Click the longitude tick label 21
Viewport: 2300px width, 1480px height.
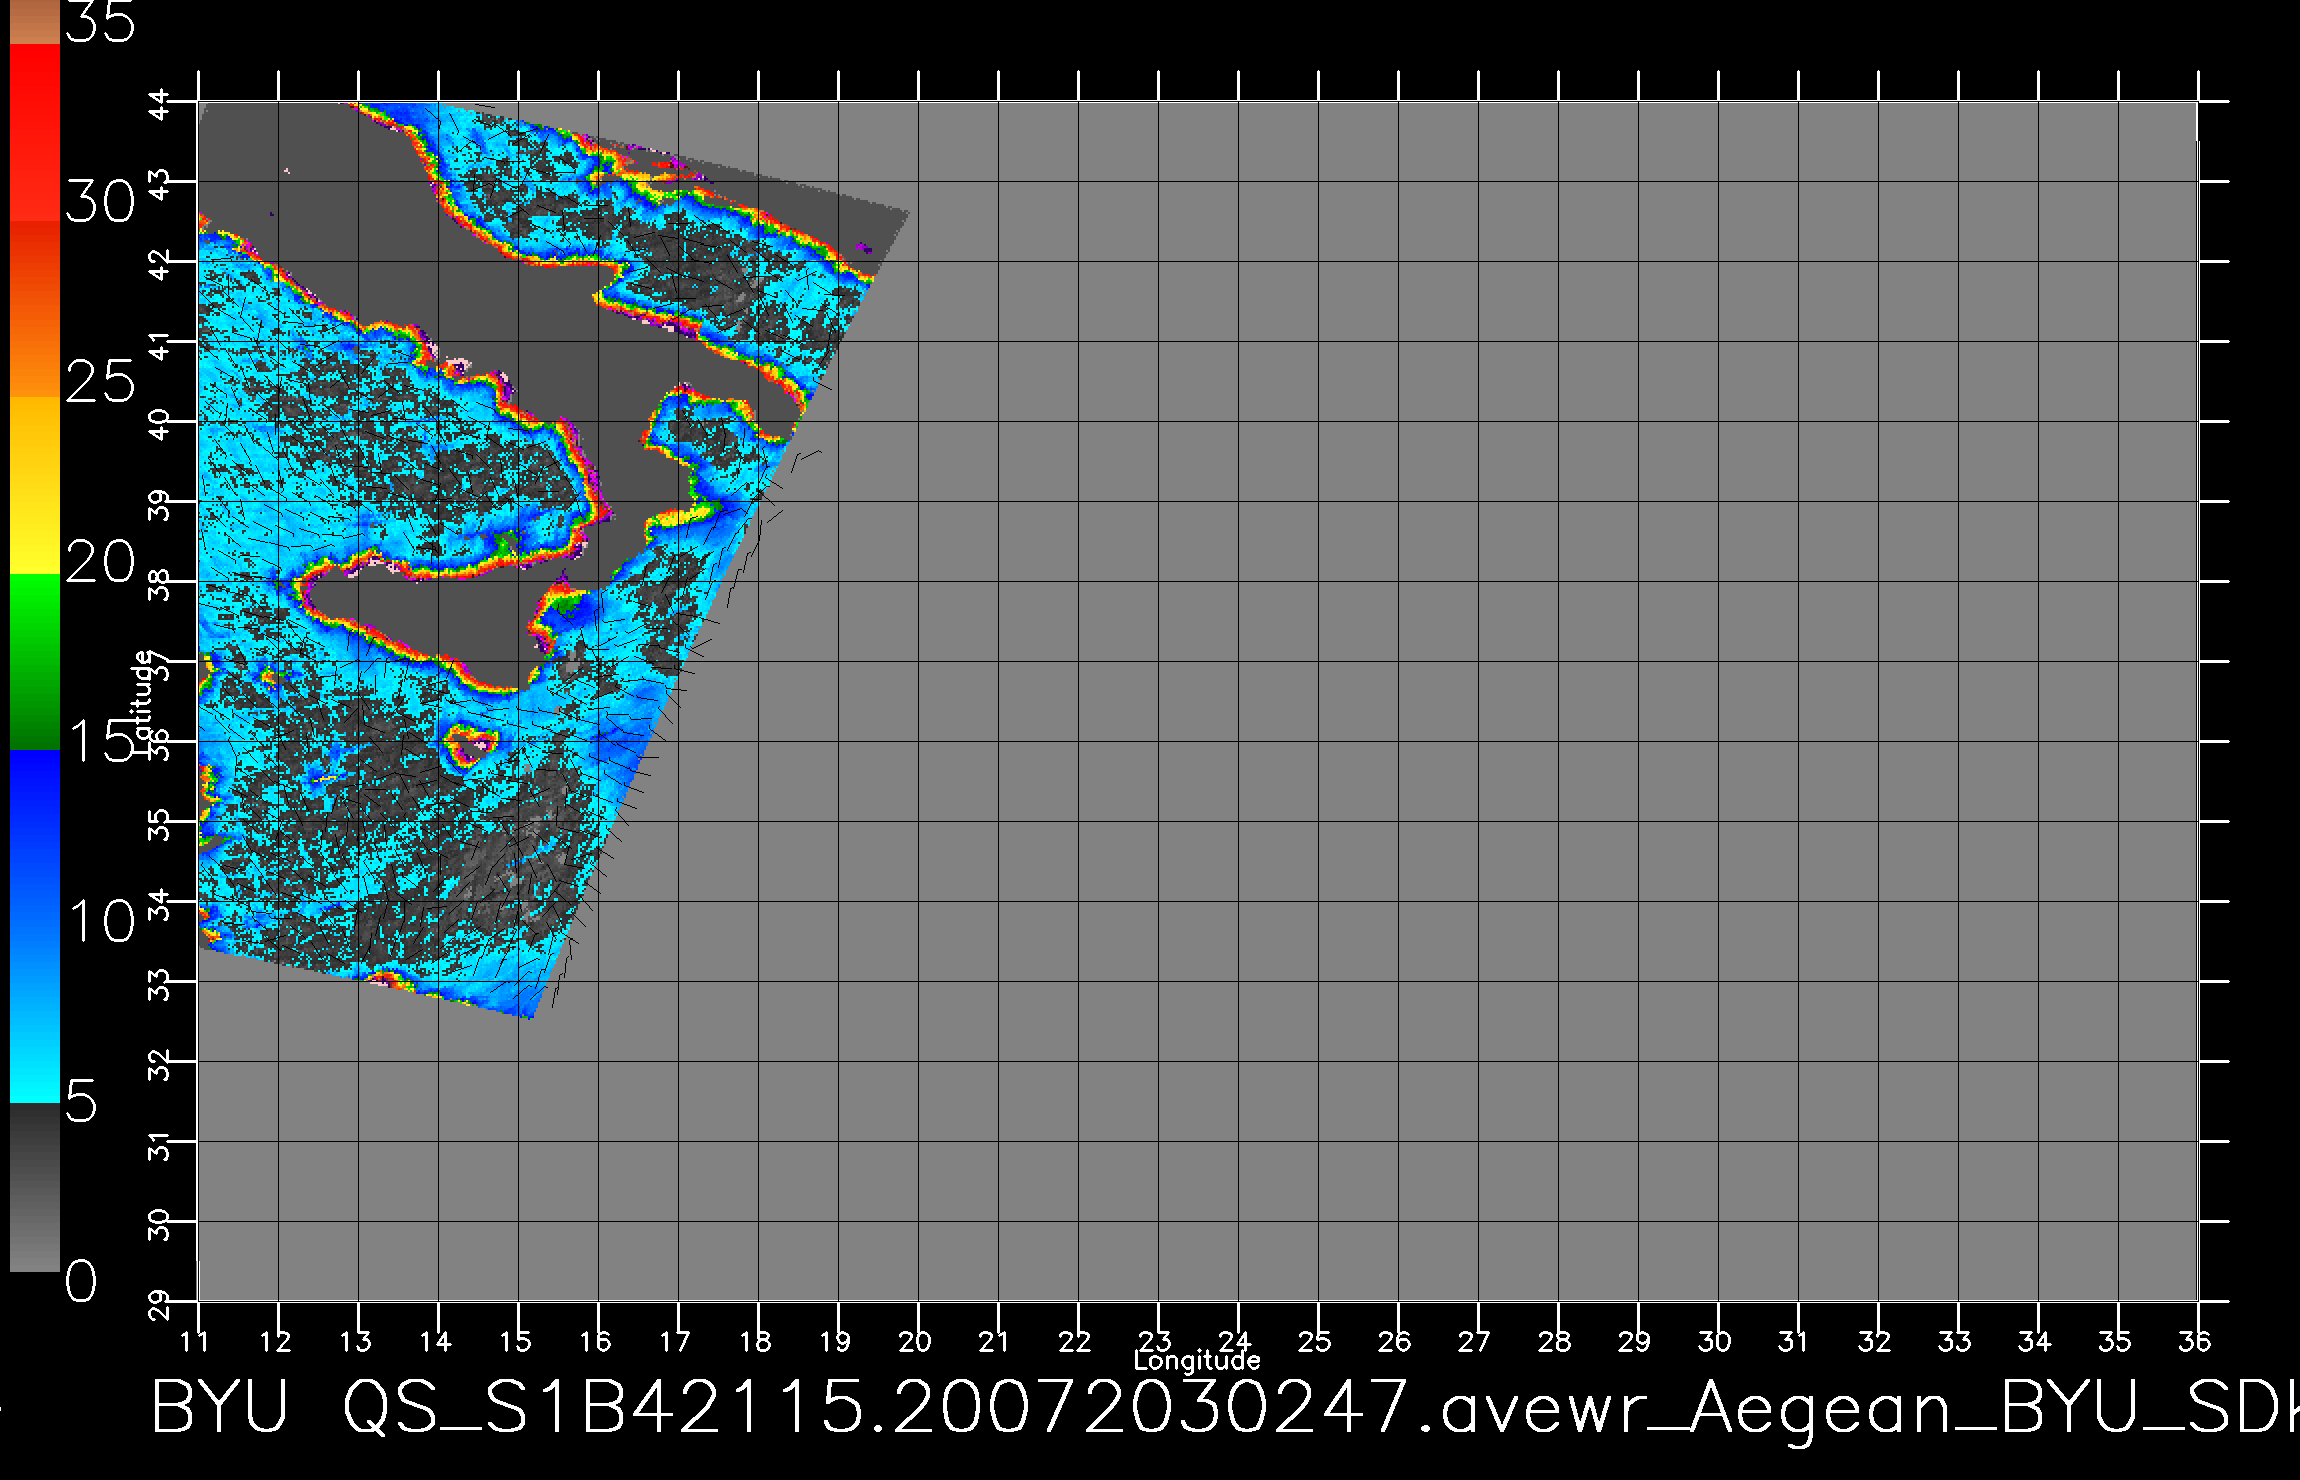(x=994, y=1341)
